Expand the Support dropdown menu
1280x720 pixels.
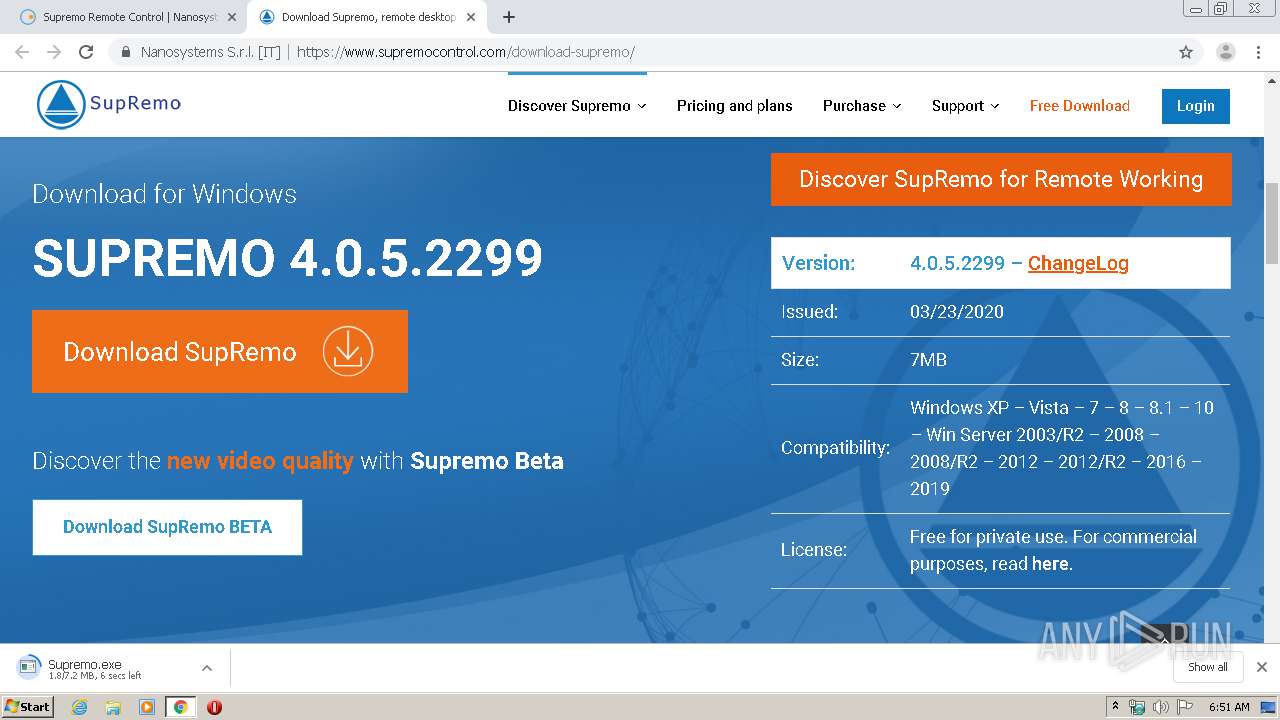[965, 106]
